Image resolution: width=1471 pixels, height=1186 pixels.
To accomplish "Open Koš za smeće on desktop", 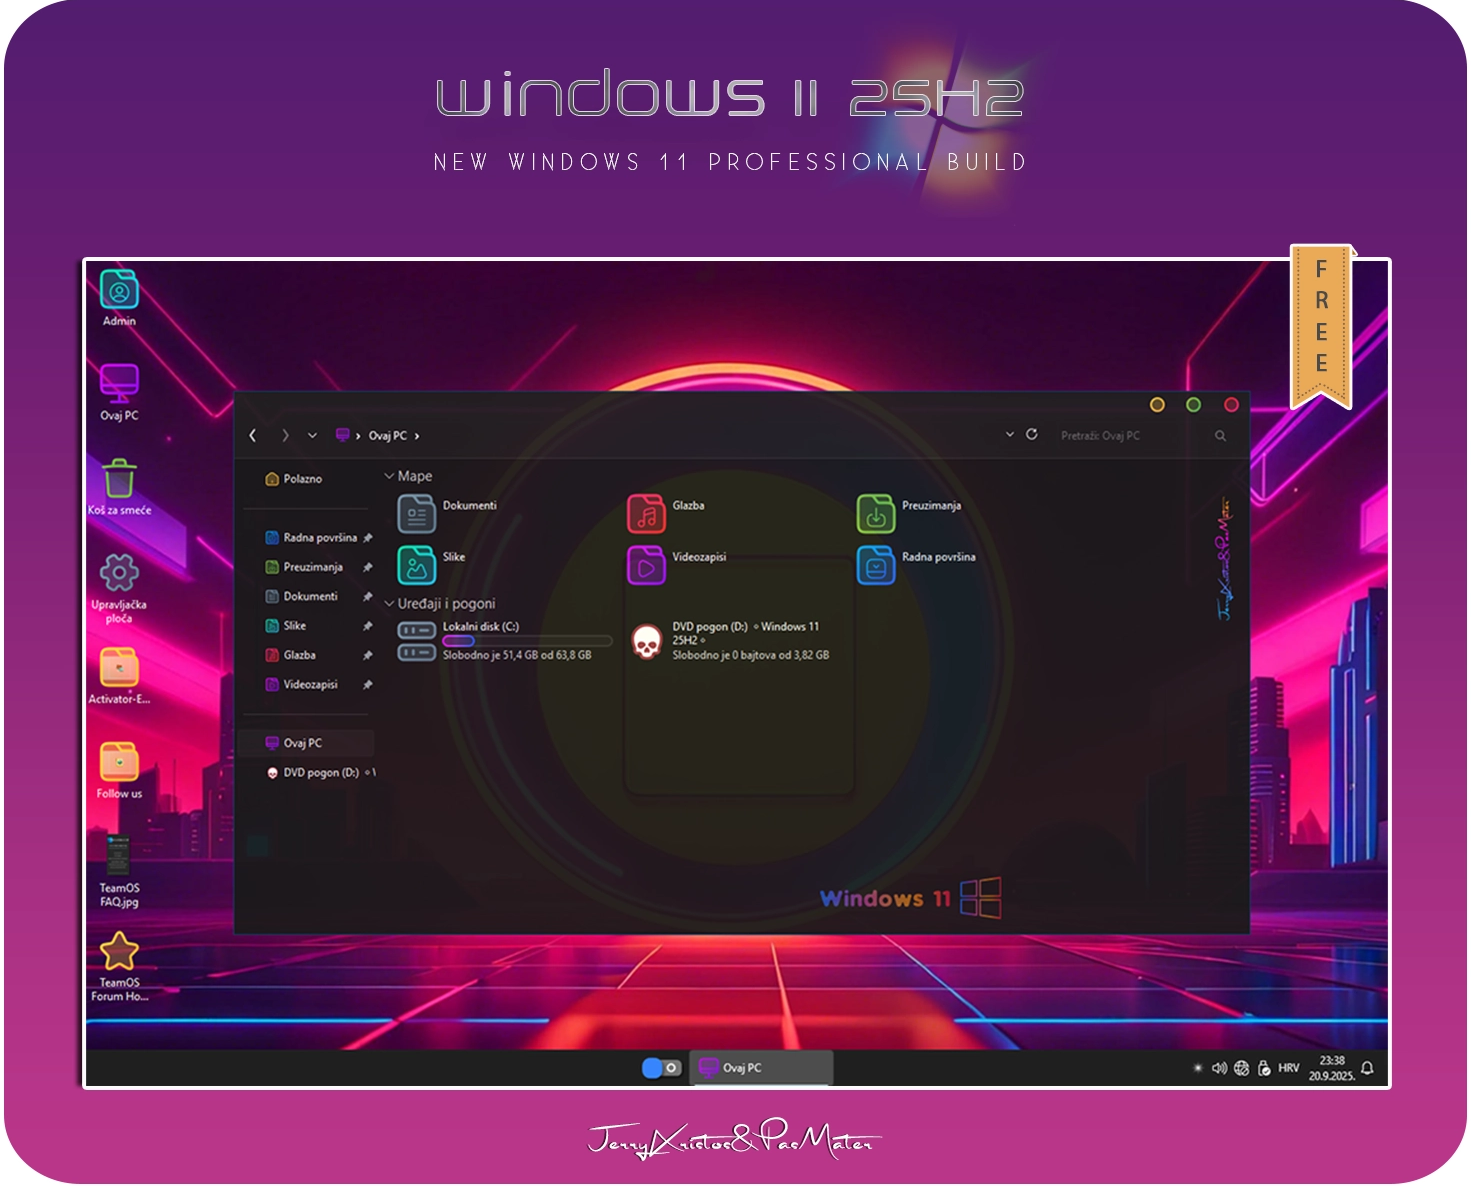I will pos(119,481).
